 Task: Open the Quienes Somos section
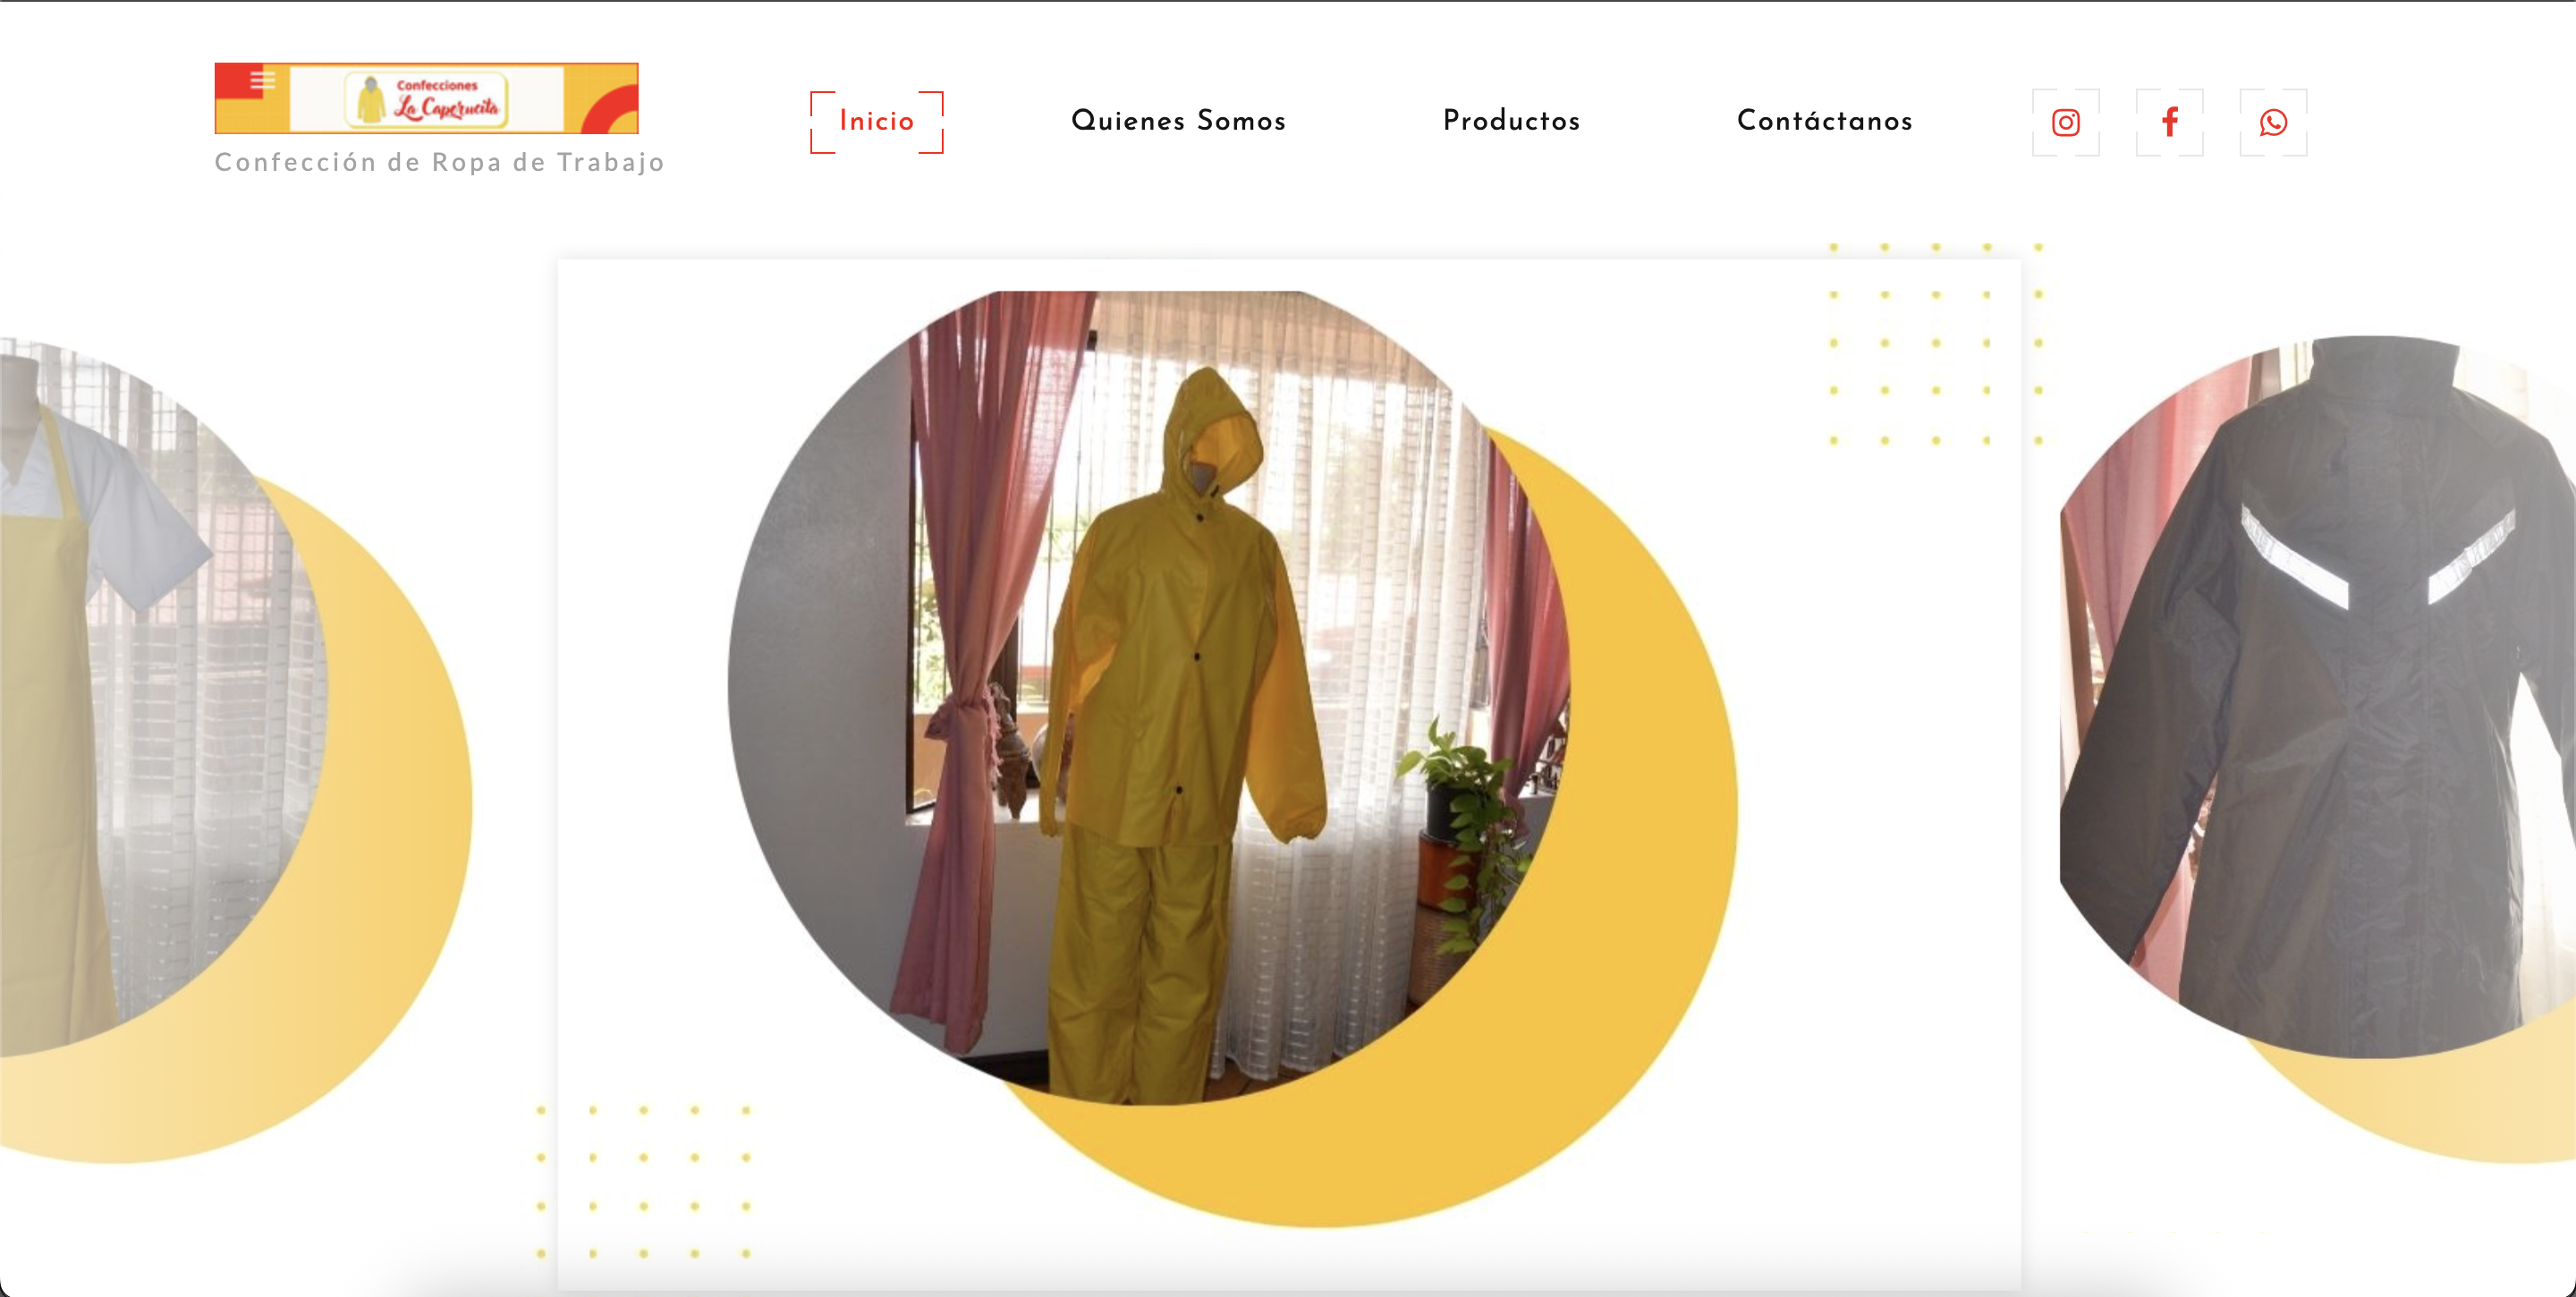(x=1178, y=121)
